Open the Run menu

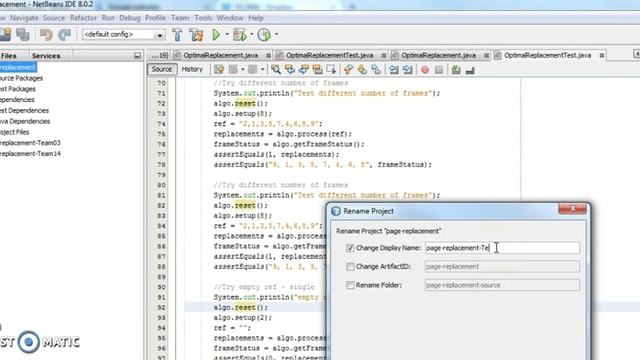[108, 18]
